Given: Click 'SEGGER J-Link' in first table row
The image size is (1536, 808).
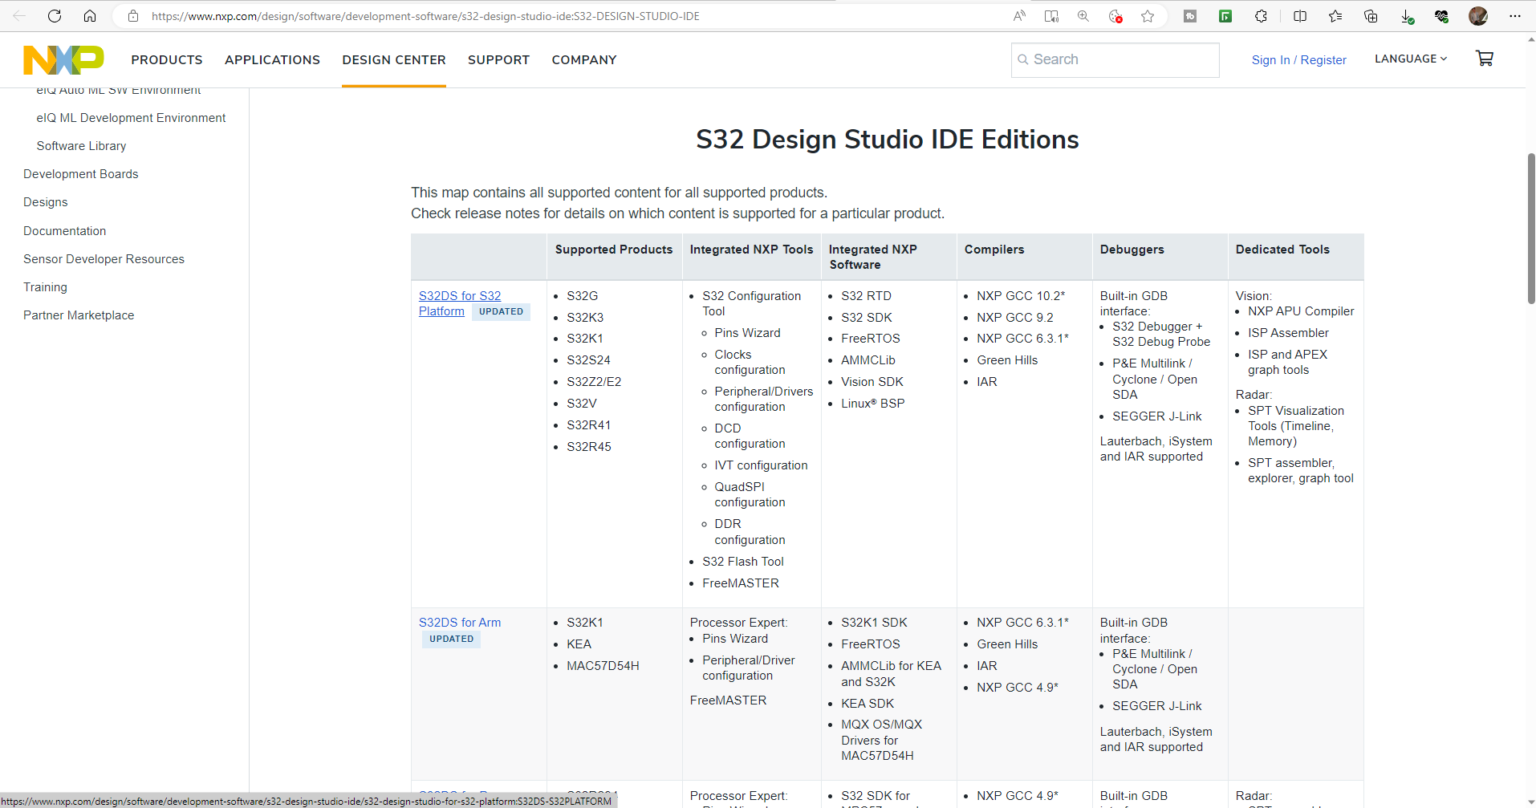Looking at the screenshot, I should 1157,416.
